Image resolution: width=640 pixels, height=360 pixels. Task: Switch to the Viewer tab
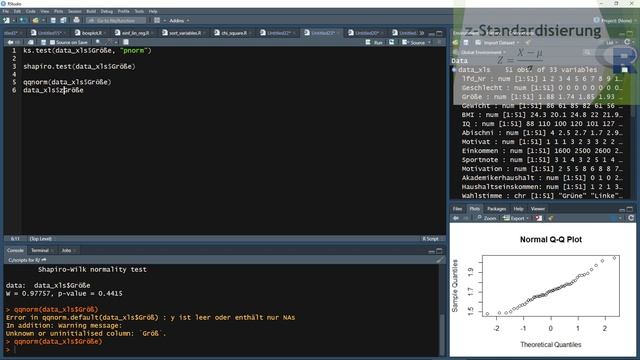click(x=538, y=209)
